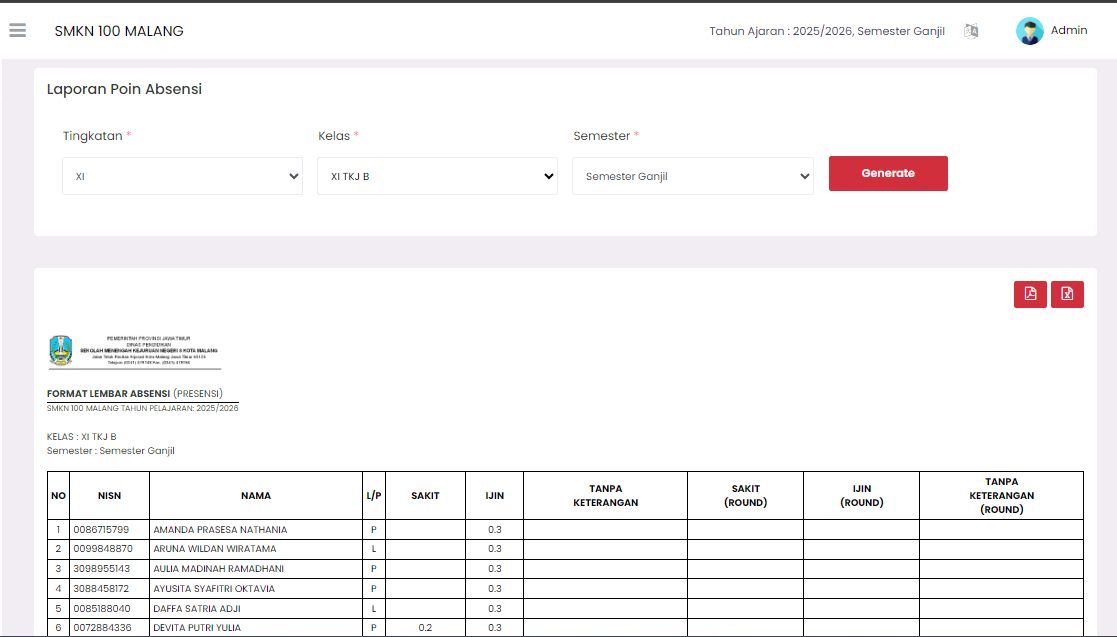Click the language translate icon
This screenshot has height=637, width=1117.
point(971,31)
